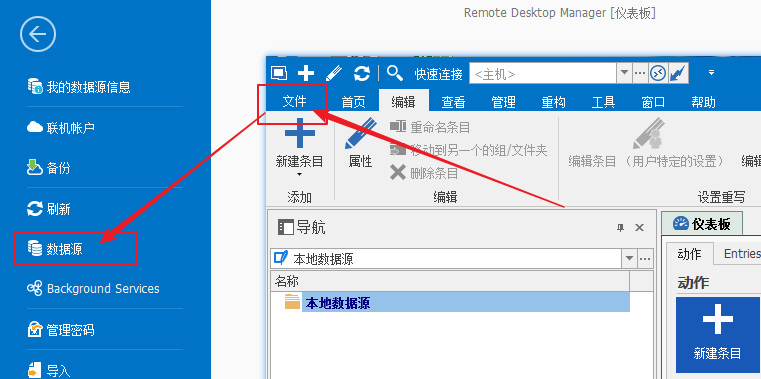
Task: Open Background Services entry
Action: (x=93, y=289)
